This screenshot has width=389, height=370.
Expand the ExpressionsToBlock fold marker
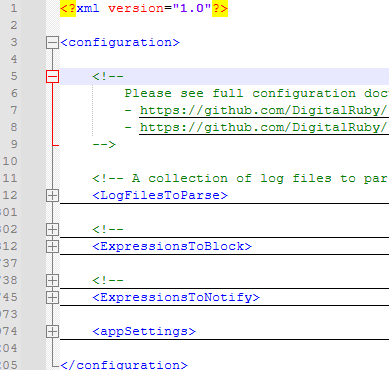pos(52,246)
